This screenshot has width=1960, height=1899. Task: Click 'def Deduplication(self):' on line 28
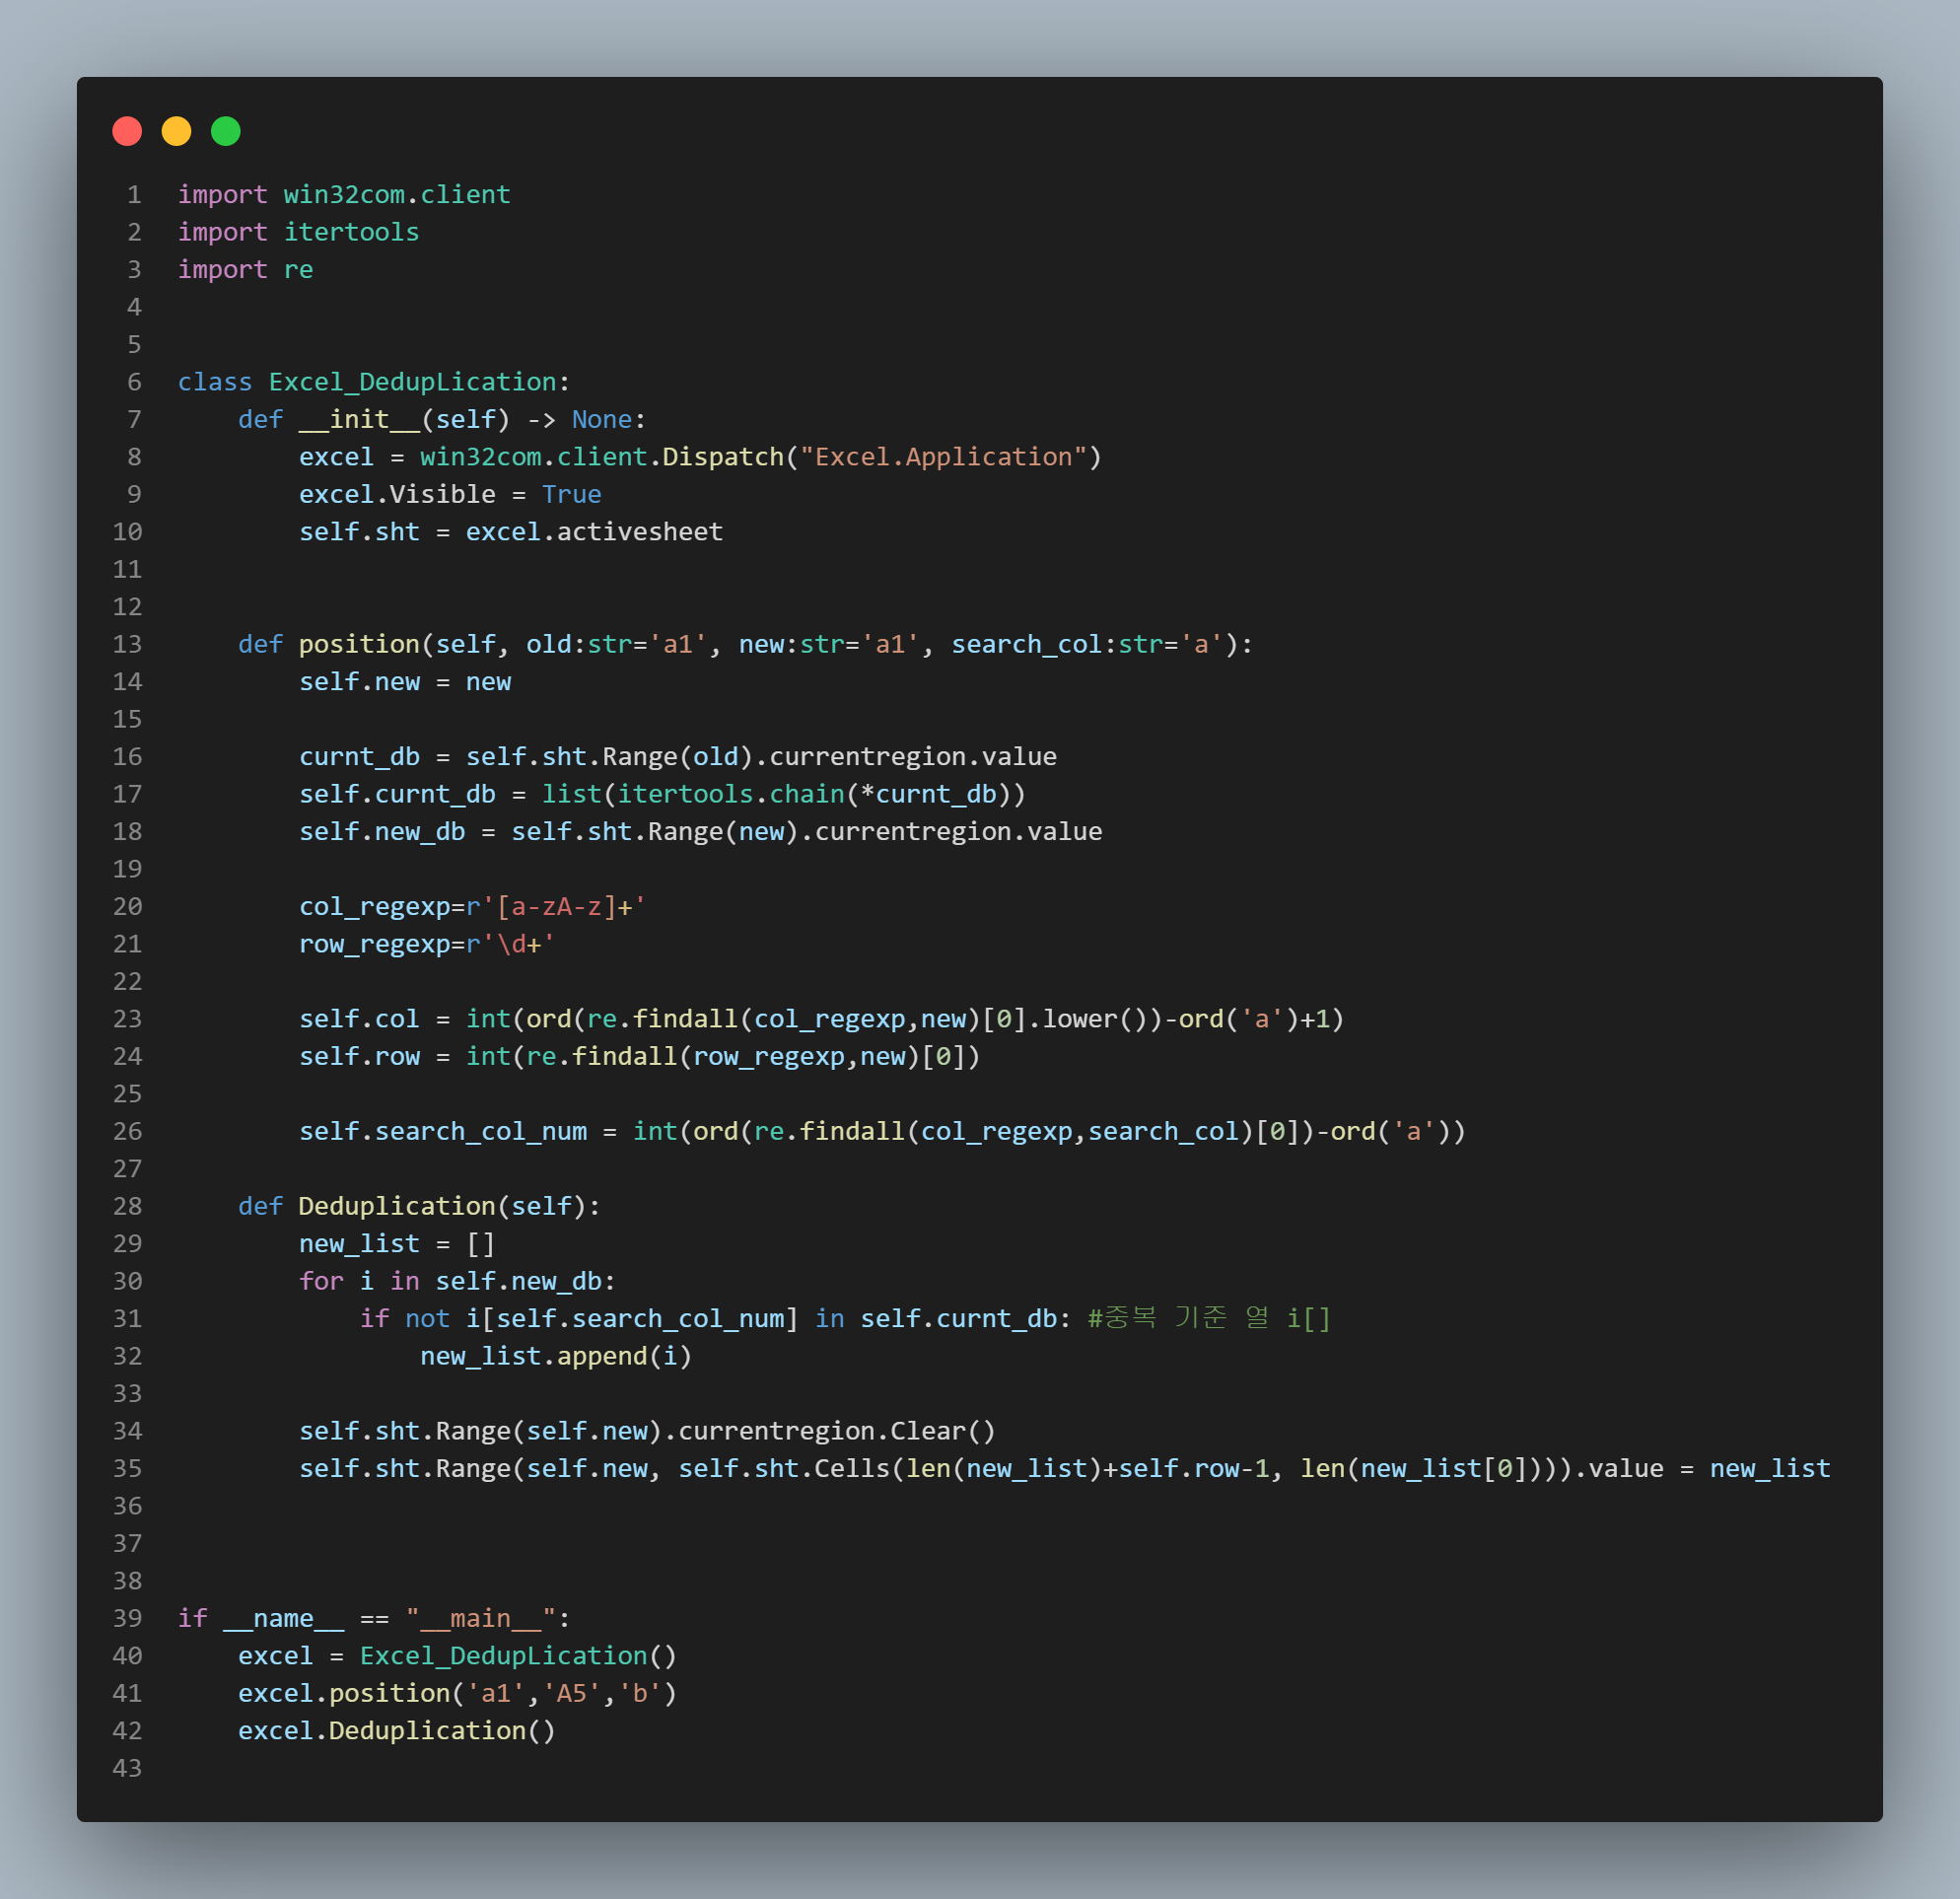click(x=419, y=1207)
